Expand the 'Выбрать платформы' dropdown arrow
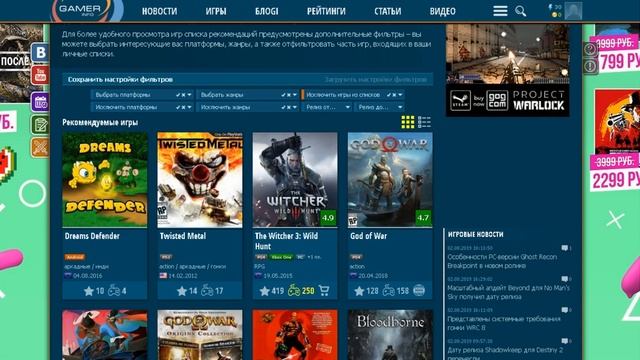This screenshot has height=360, width=640. 189,95
